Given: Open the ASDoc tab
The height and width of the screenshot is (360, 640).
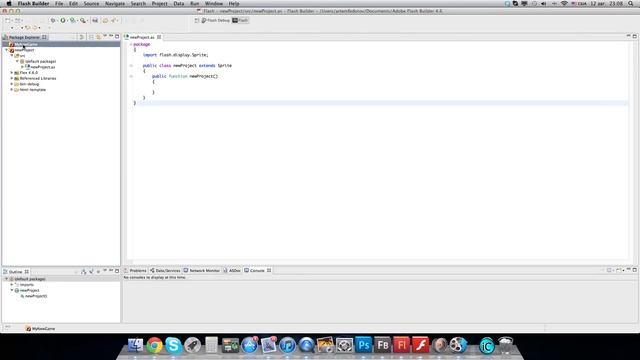Looking at the screenshot, I should (232, 270).
